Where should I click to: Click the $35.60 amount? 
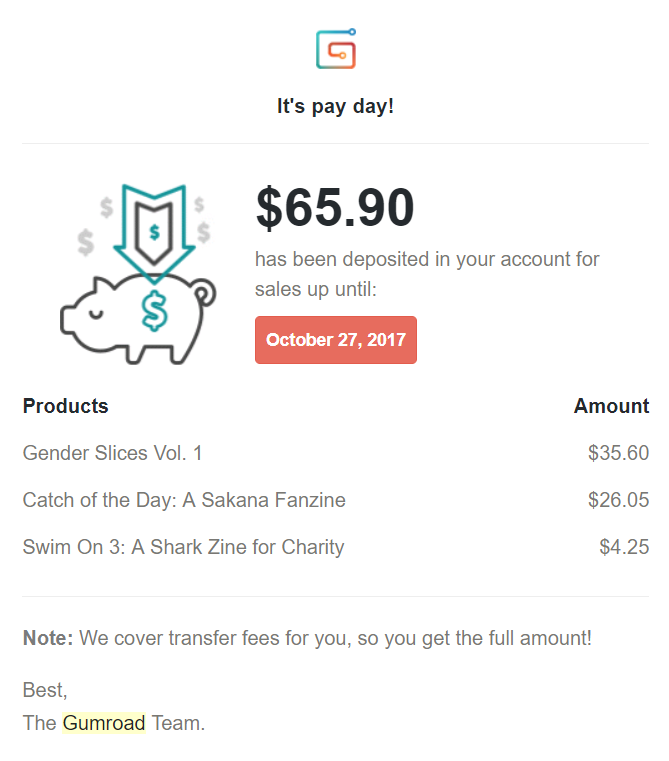618,453
